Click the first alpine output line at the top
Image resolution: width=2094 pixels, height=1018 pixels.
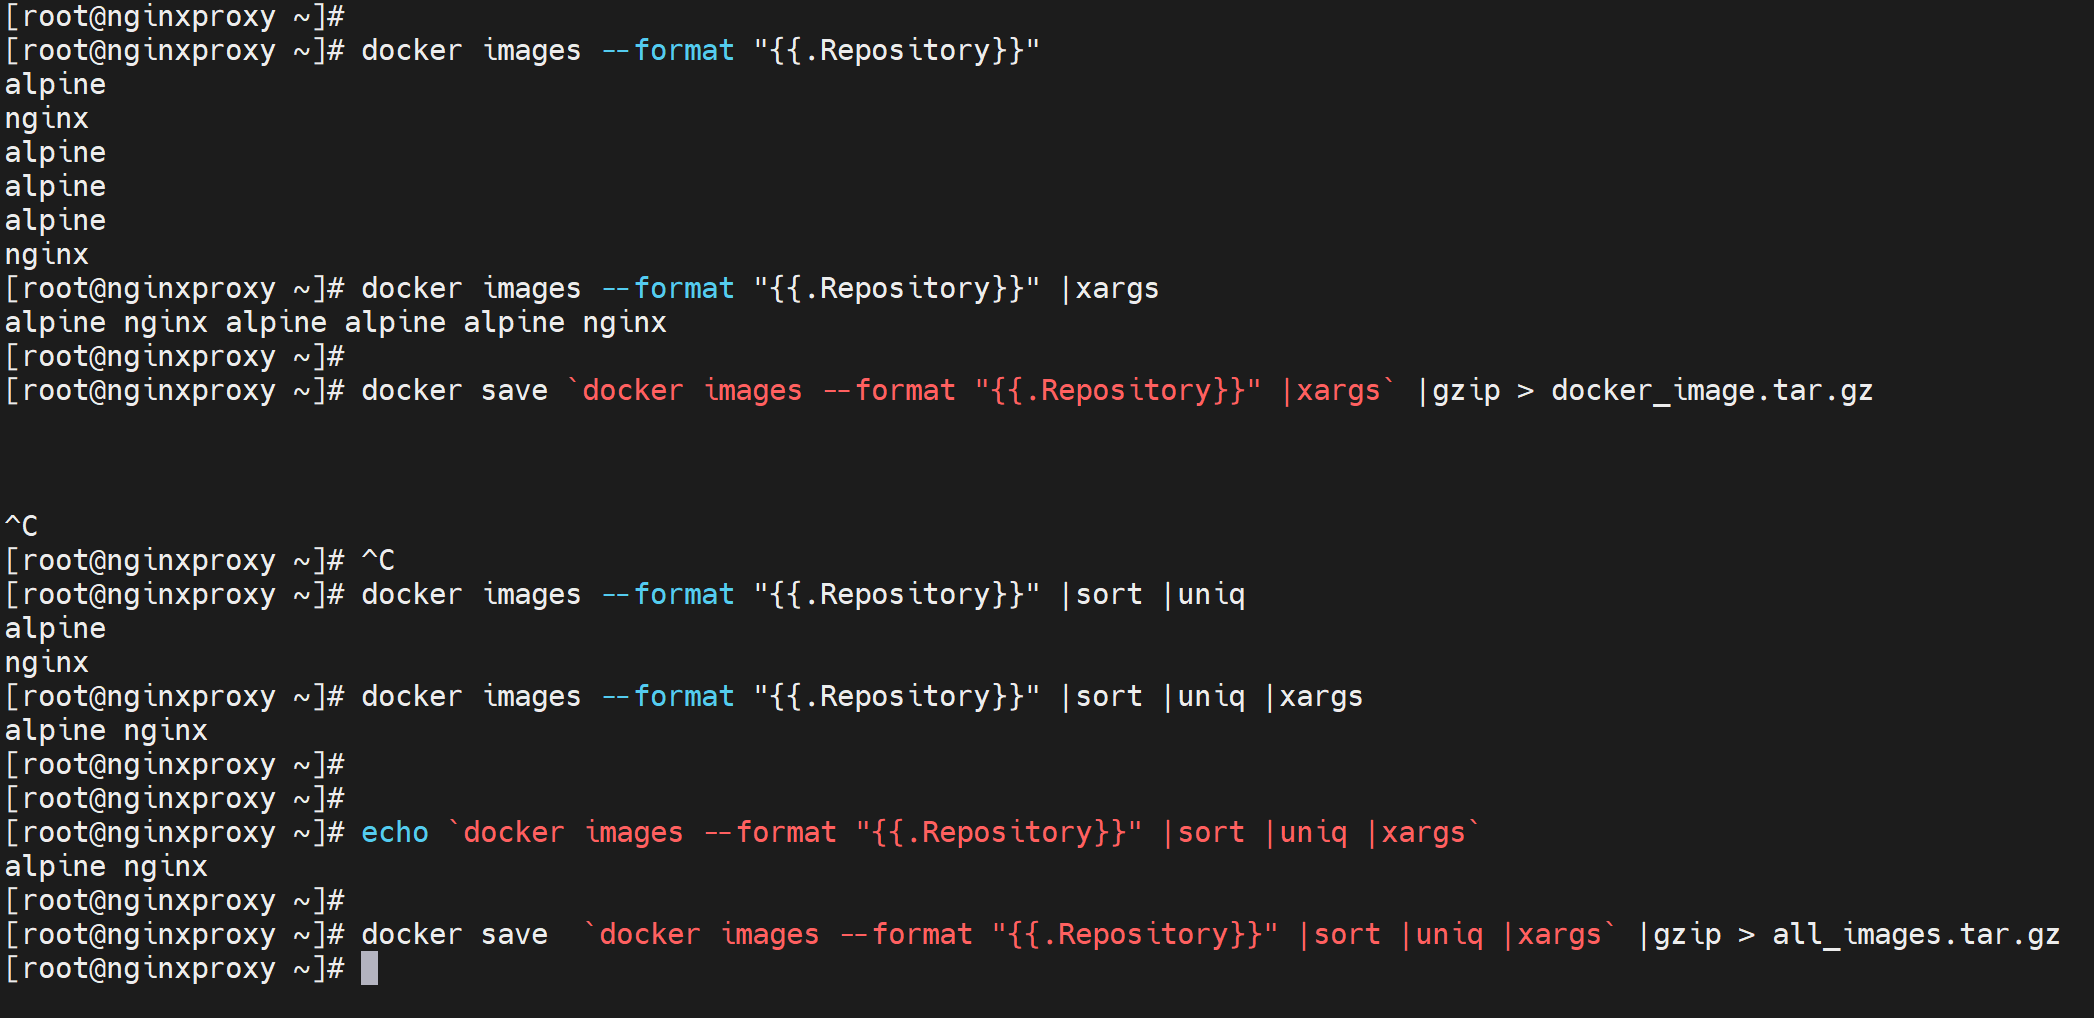click(55, 84)
